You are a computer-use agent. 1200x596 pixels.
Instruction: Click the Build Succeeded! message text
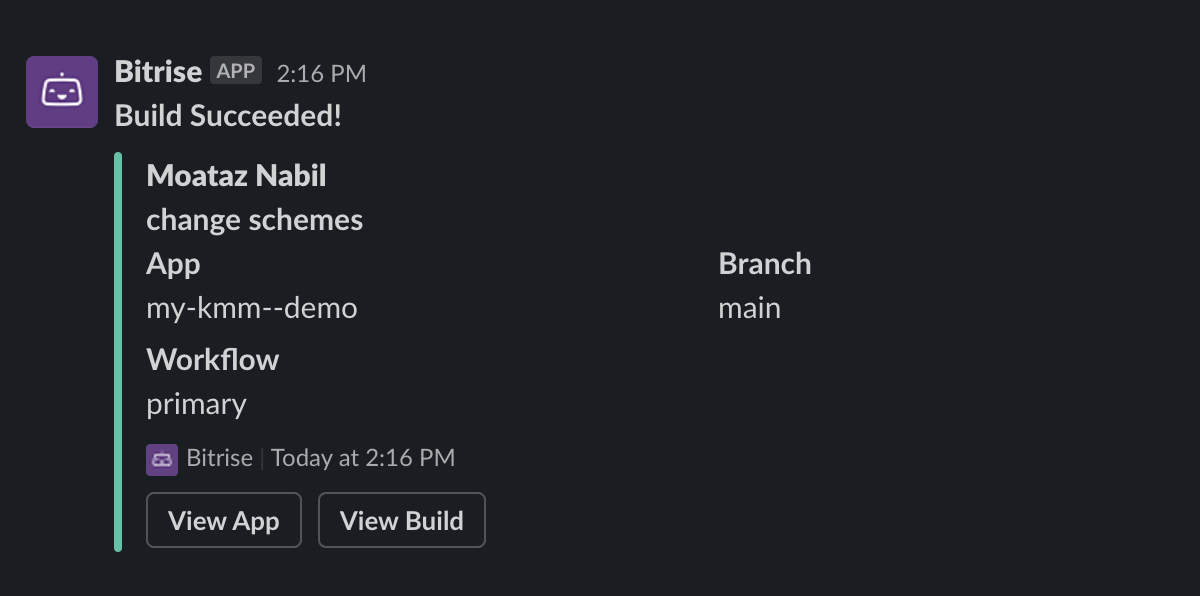pos(228,116)
